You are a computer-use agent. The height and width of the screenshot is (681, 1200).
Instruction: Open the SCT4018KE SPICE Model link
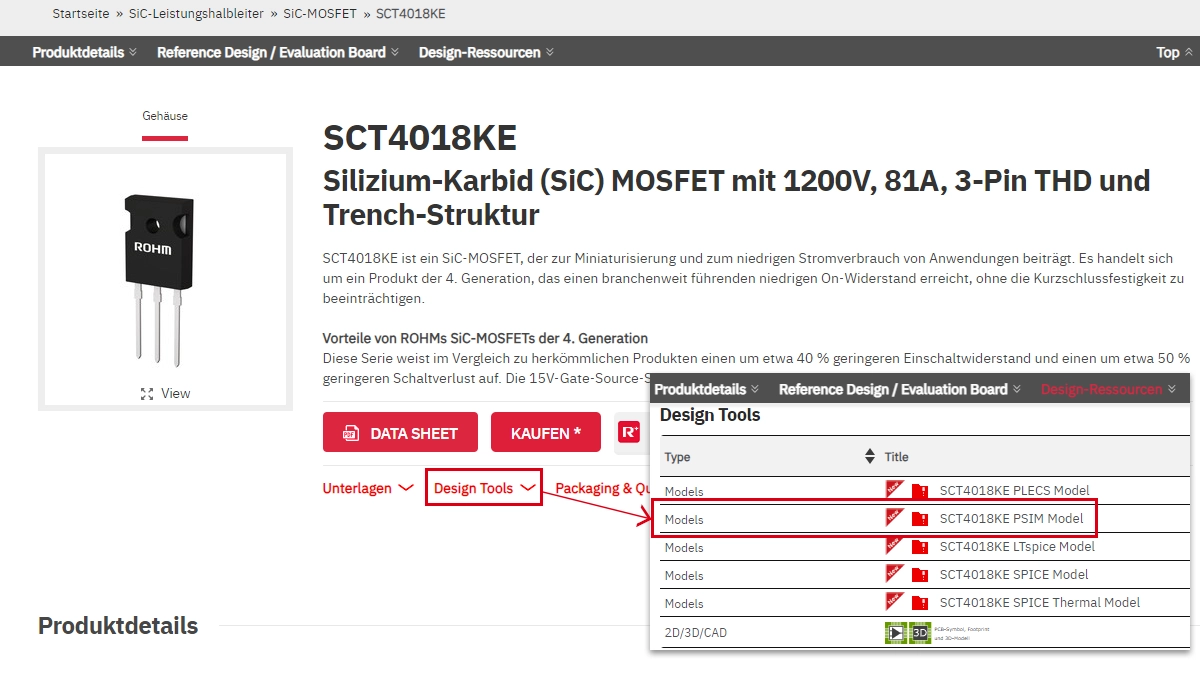coord(1014,575)
